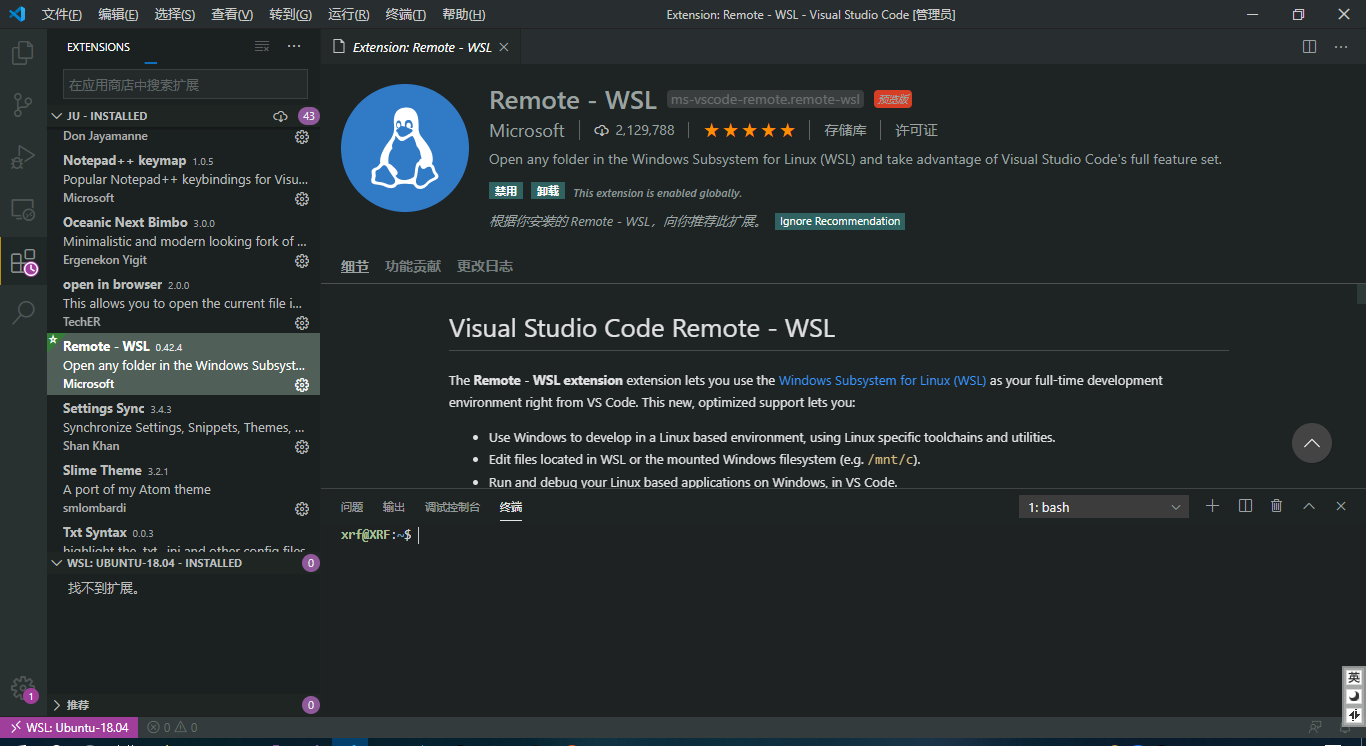Split the terminal pane
The height and width of the screenshot is (746, 1366).
tap(1245, 506)
